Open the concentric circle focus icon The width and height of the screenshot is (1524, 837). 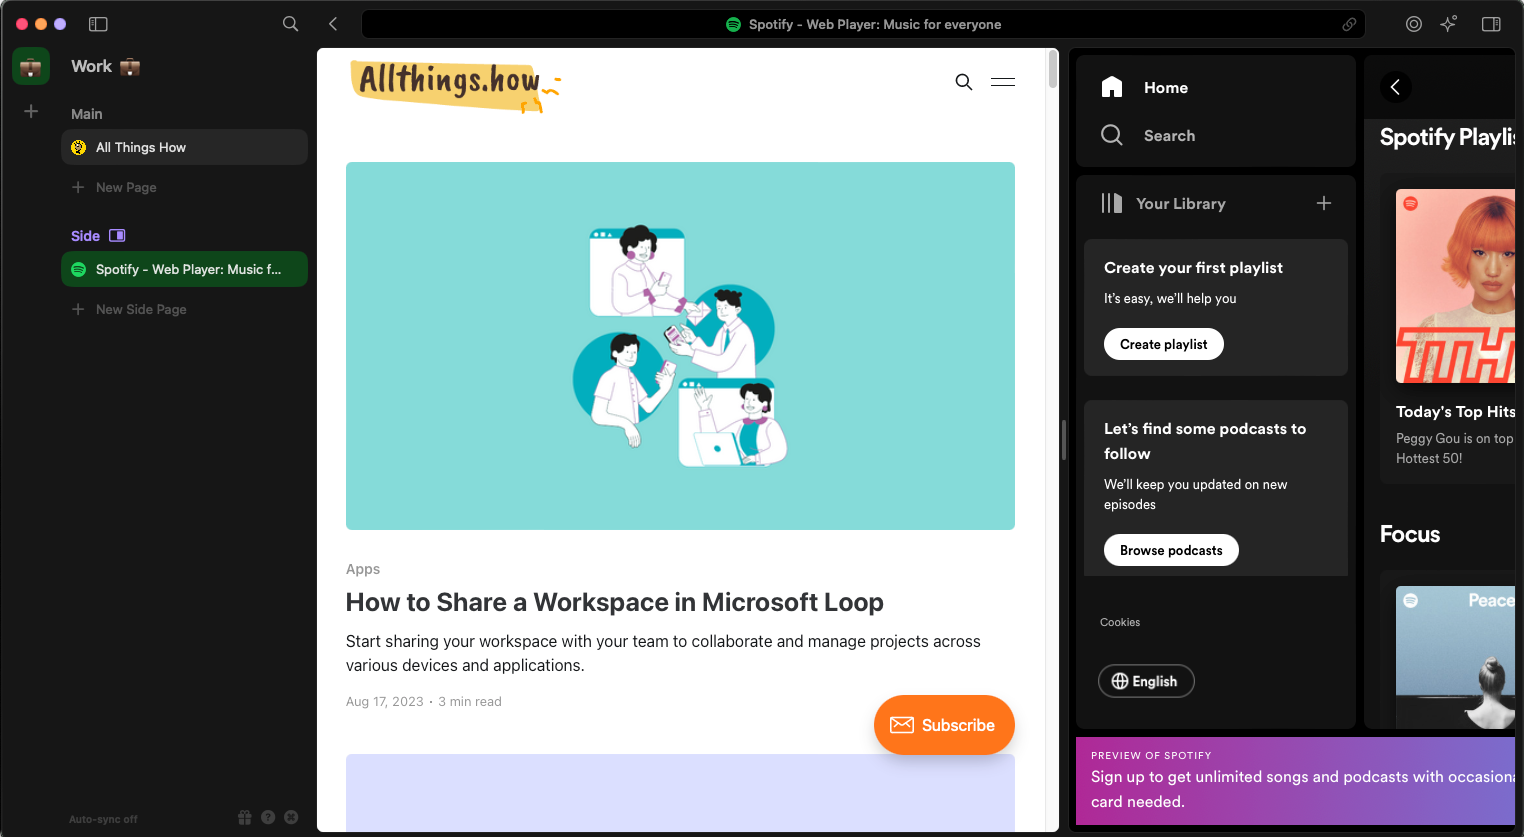click(1414, 24)
